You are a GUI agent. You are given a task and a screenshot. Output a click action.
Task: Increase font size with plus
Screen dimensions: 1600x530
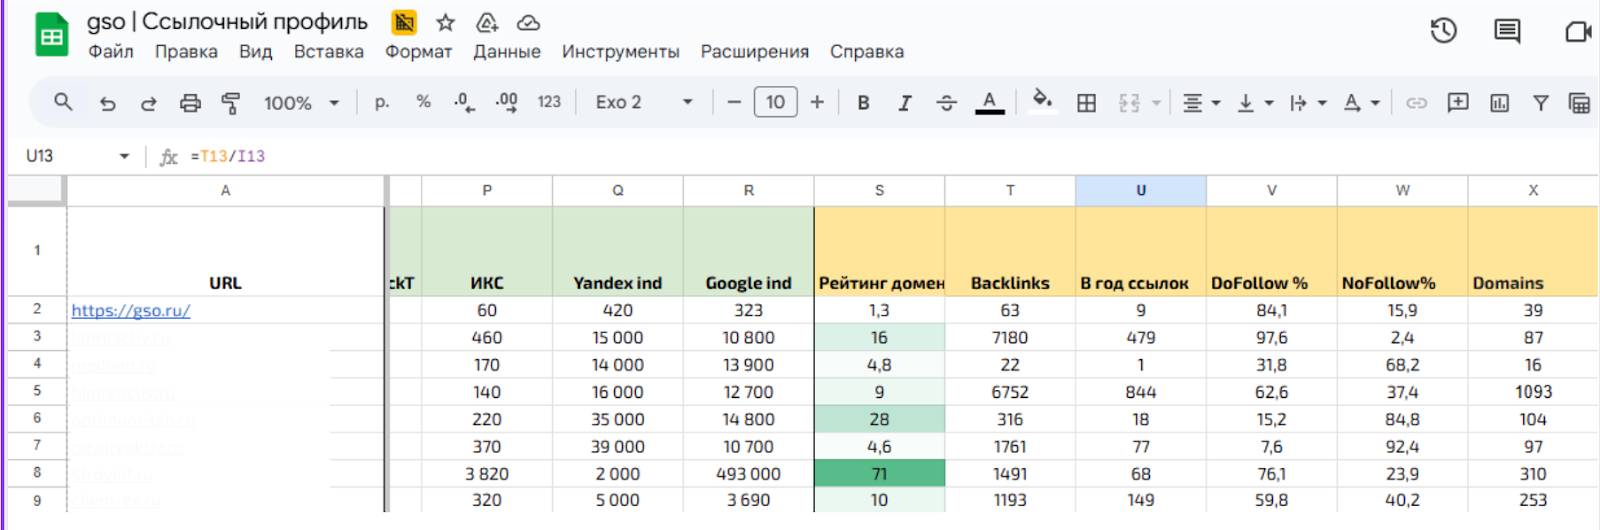pyautogui.click(x=817, y=102)
